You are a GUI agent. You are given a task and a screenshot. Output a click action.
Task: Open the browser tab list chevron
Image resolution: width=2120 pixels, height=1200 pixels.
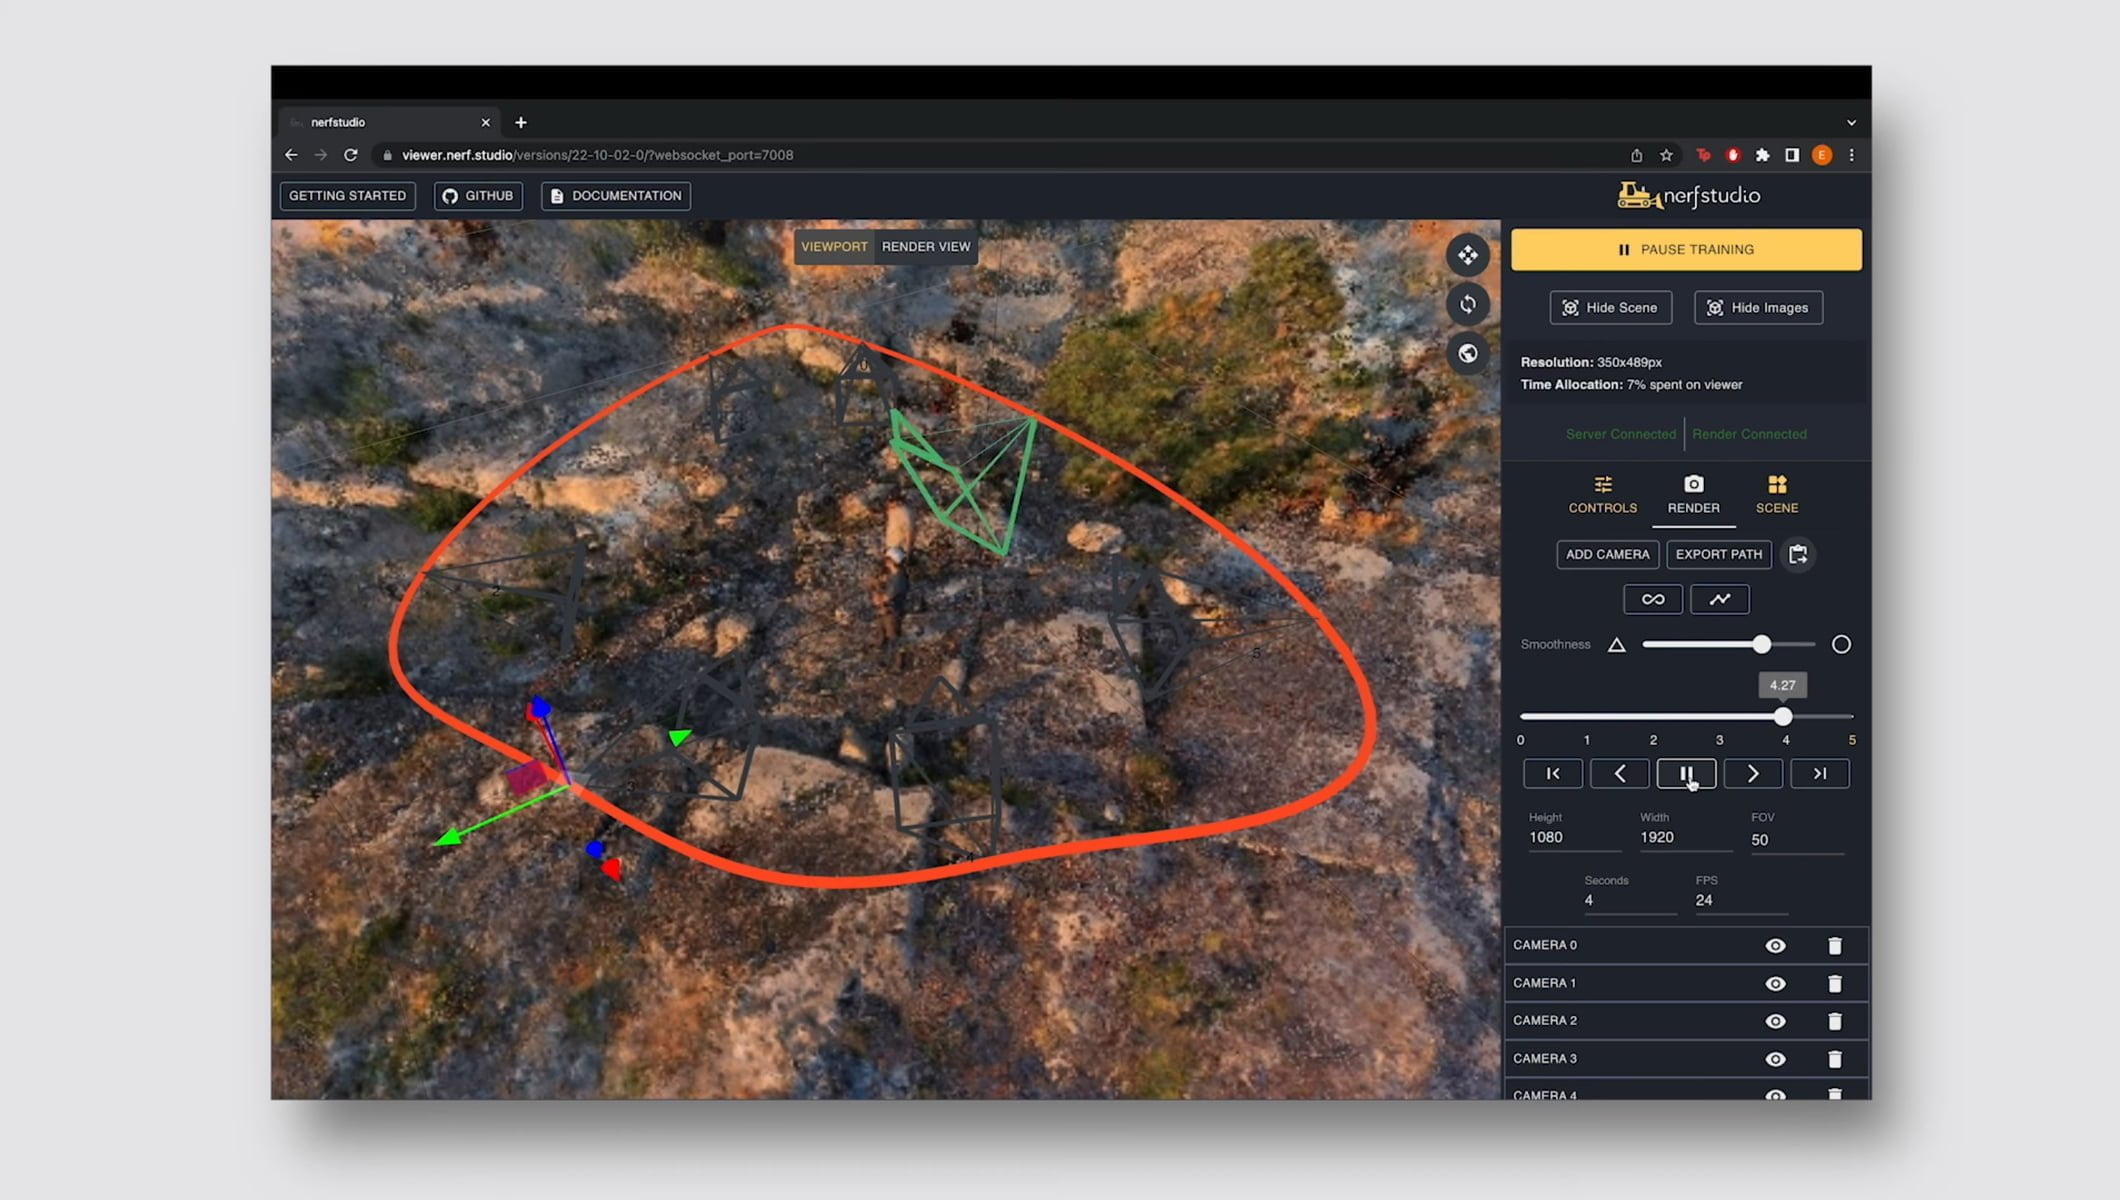[x=1851, y=122]
